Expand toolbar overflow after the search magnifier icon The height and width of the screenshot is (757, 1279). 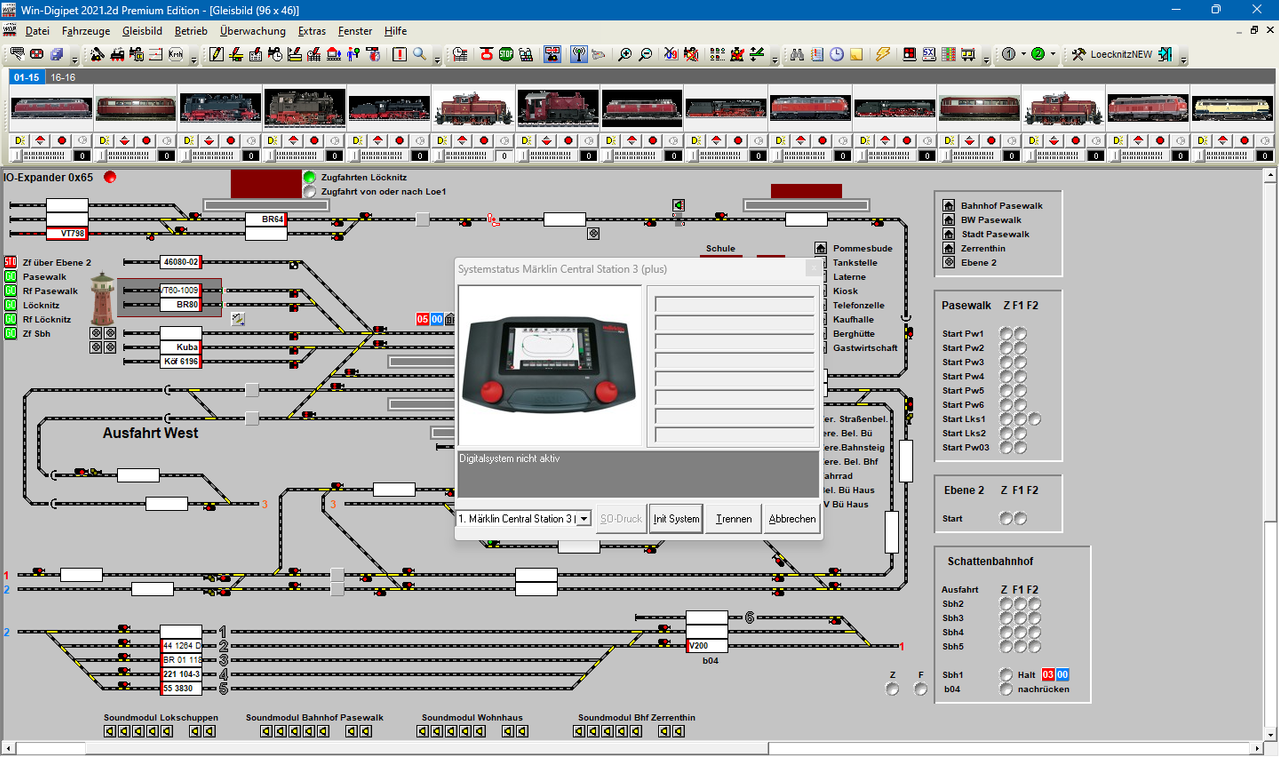[x=437, y=58]
